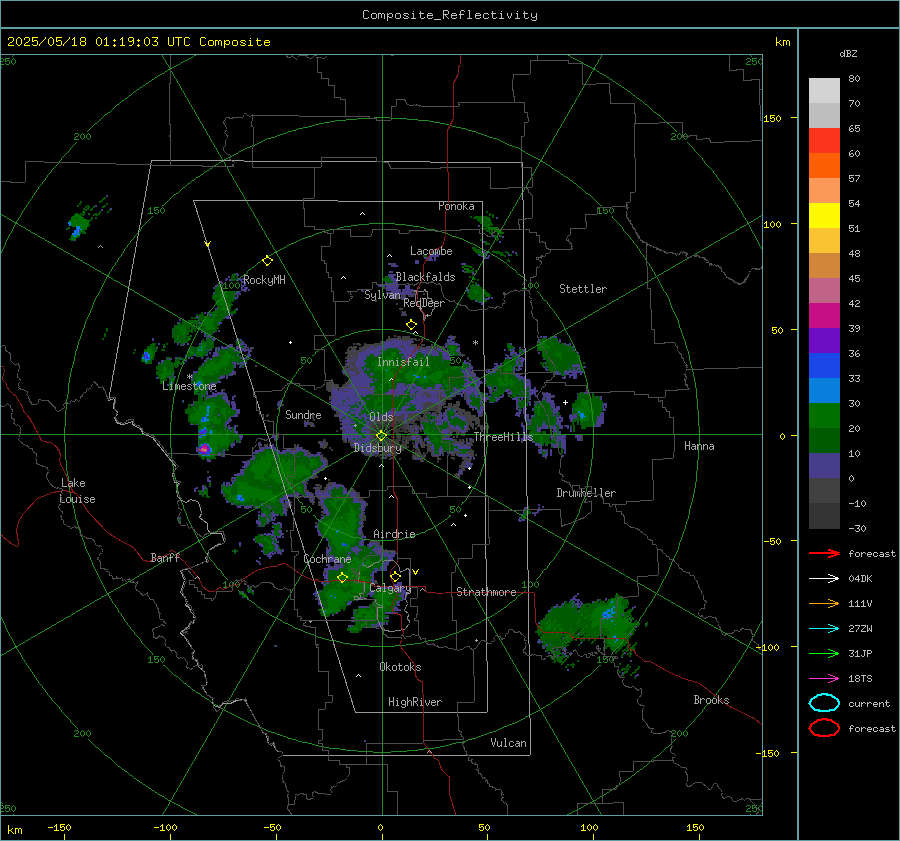
Task: Click the Lacombe town label
Action: click(x=431, y=251)
